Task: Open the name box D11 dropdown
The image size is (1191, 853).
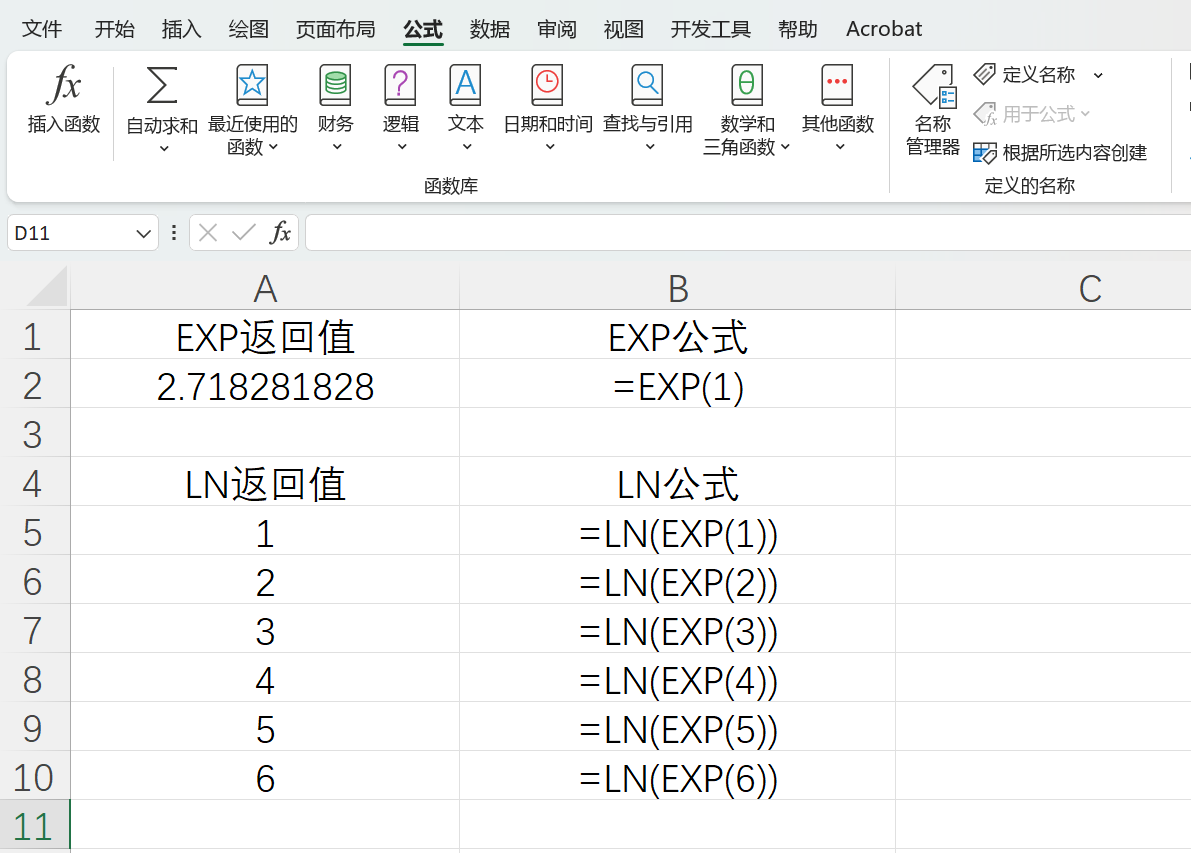Action: (x=143, y=233)
